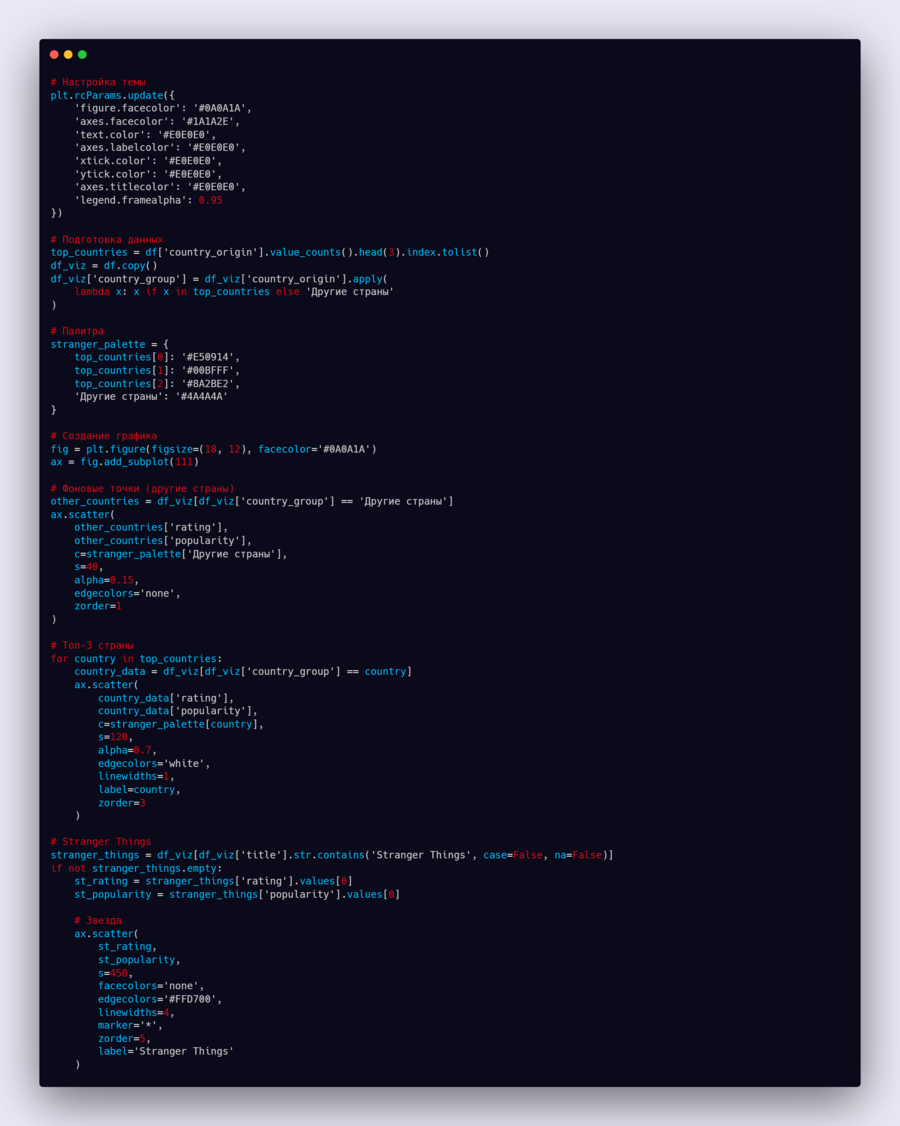The image size is (900, 1126).
Task: Click the country_data['popularity'] argument line
Action: pyautogui.click(x=178, y=711)
